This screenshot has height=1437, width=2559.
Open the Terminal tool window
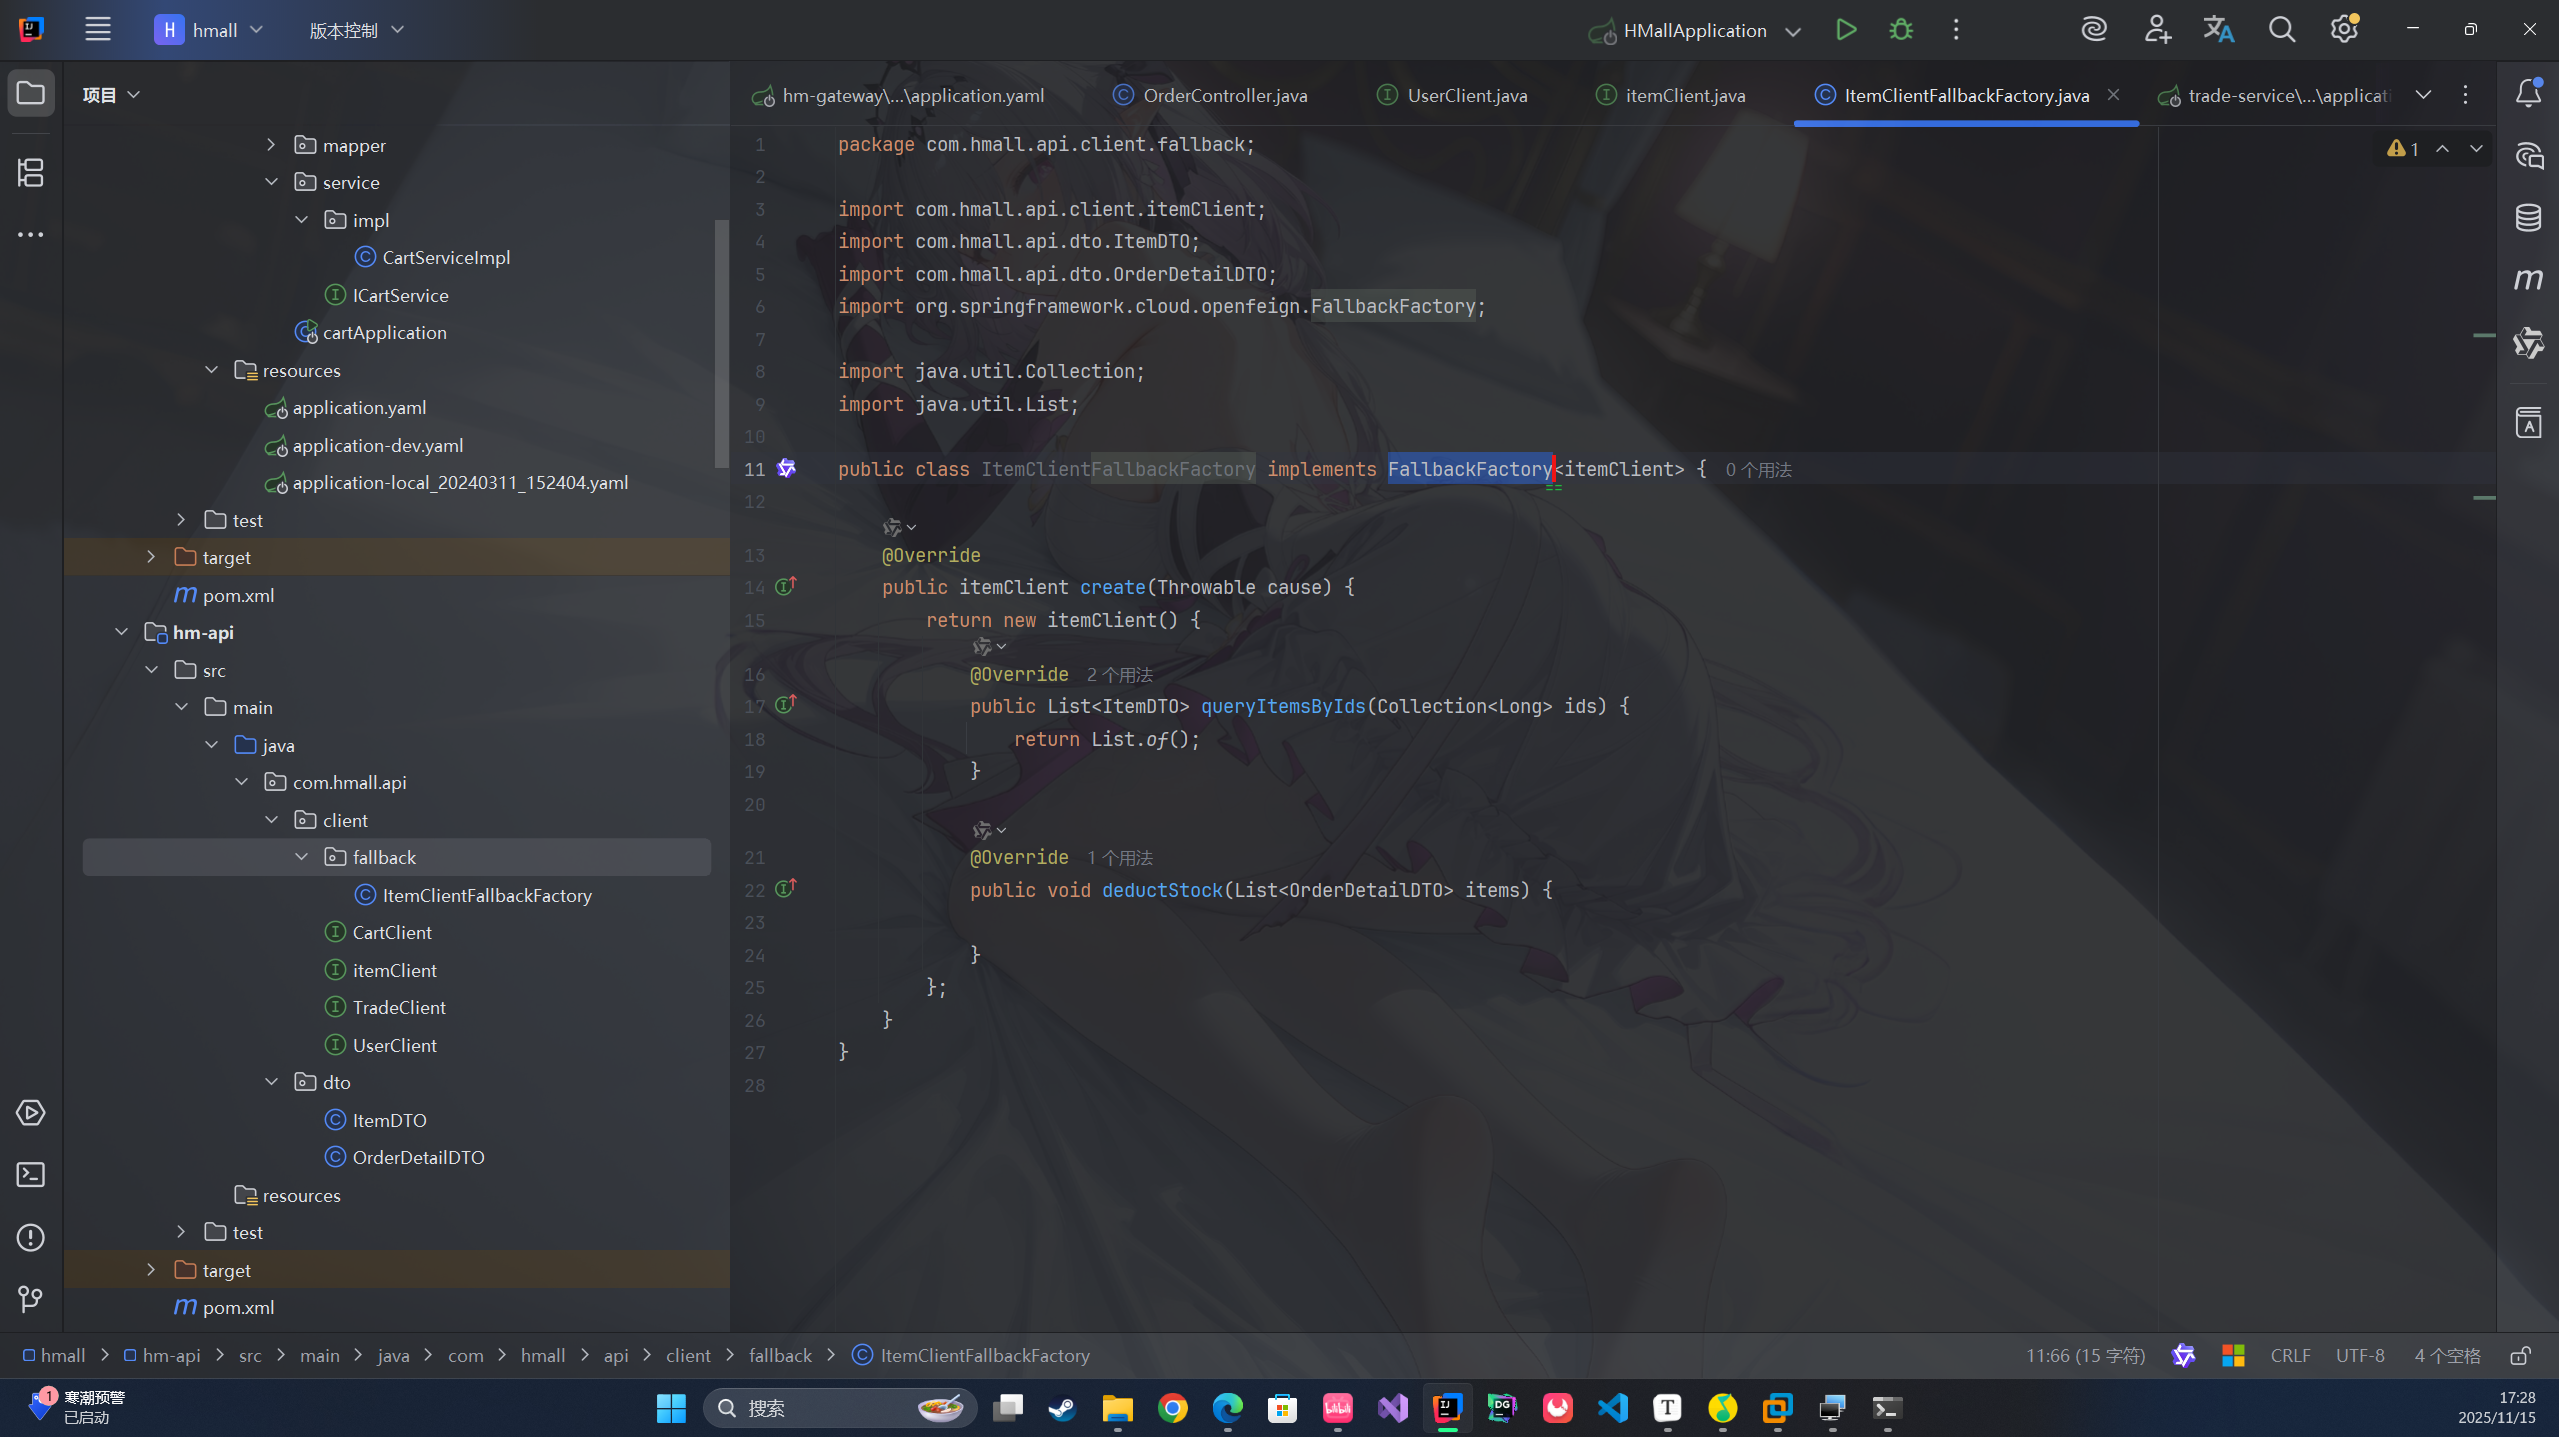click(x=30, y=1174)
